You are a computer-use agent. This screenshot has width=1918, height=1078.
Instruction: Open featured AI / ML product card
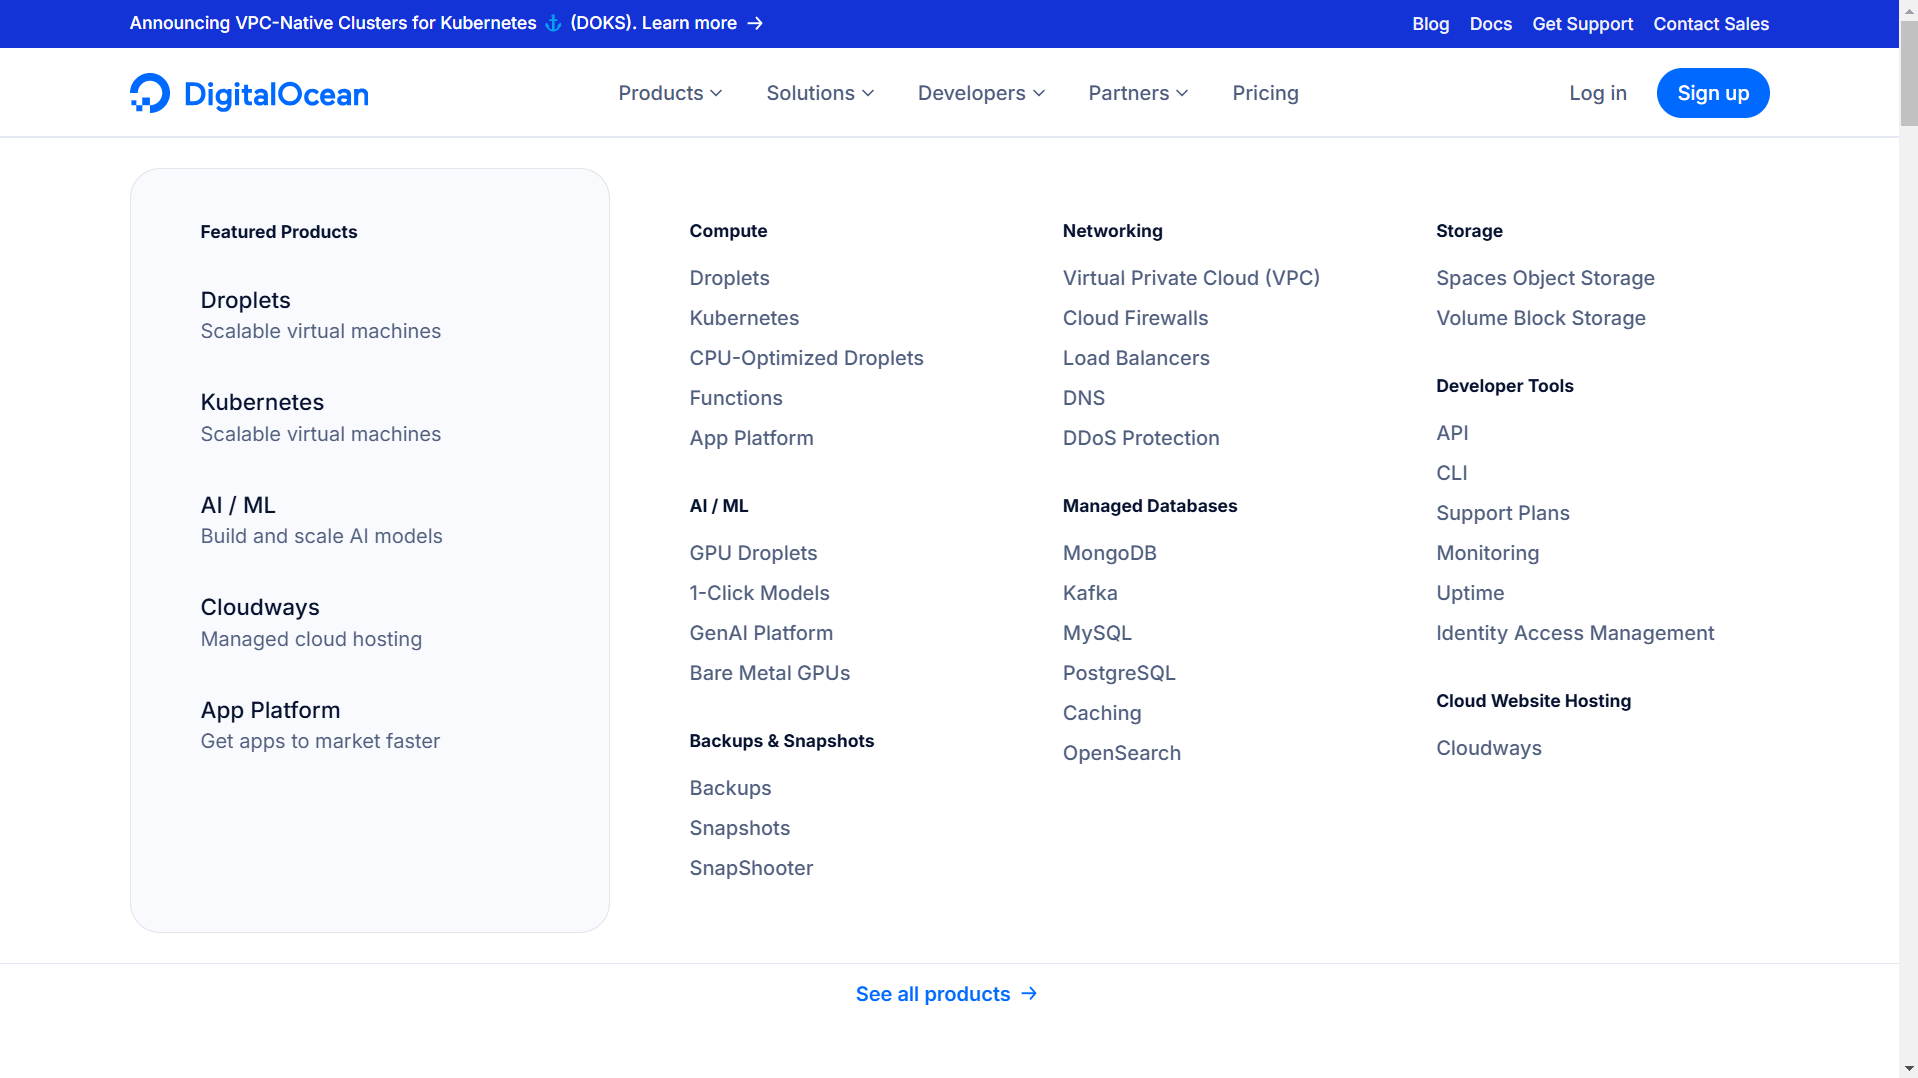coord(321,520)
